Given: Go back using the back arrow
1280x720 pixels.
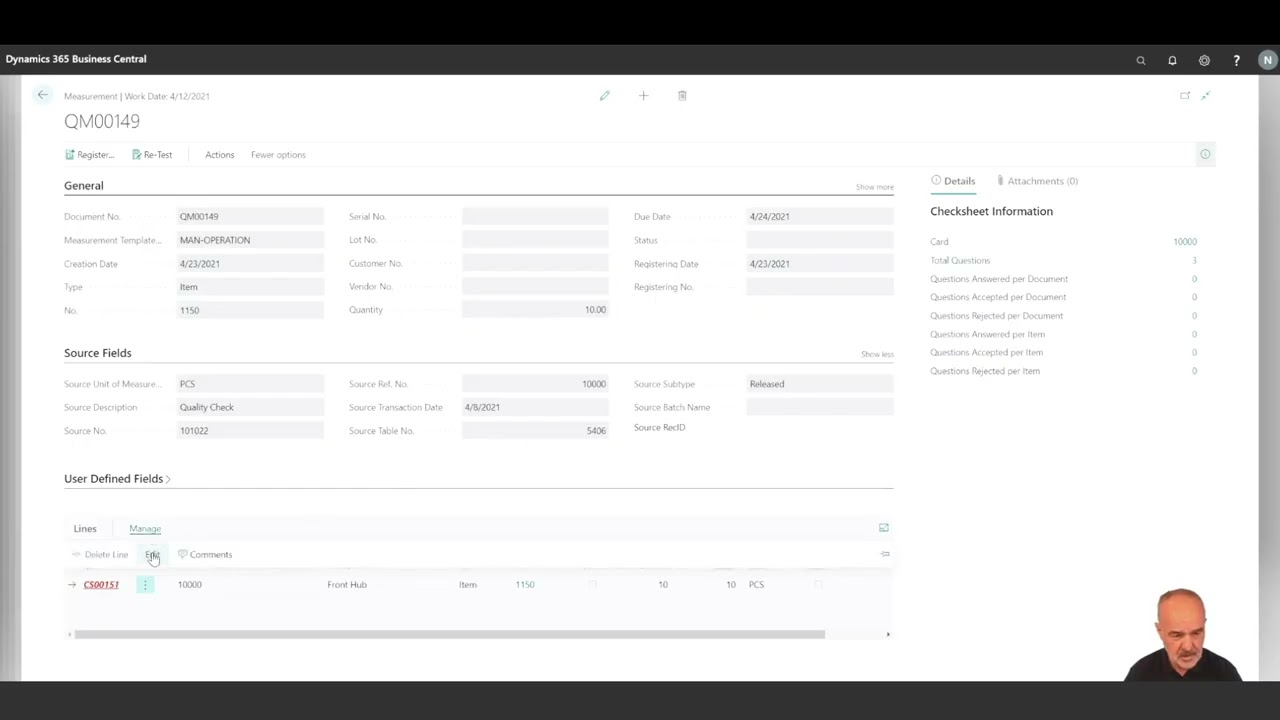Looking at the screenshot, I should (42, 95).
